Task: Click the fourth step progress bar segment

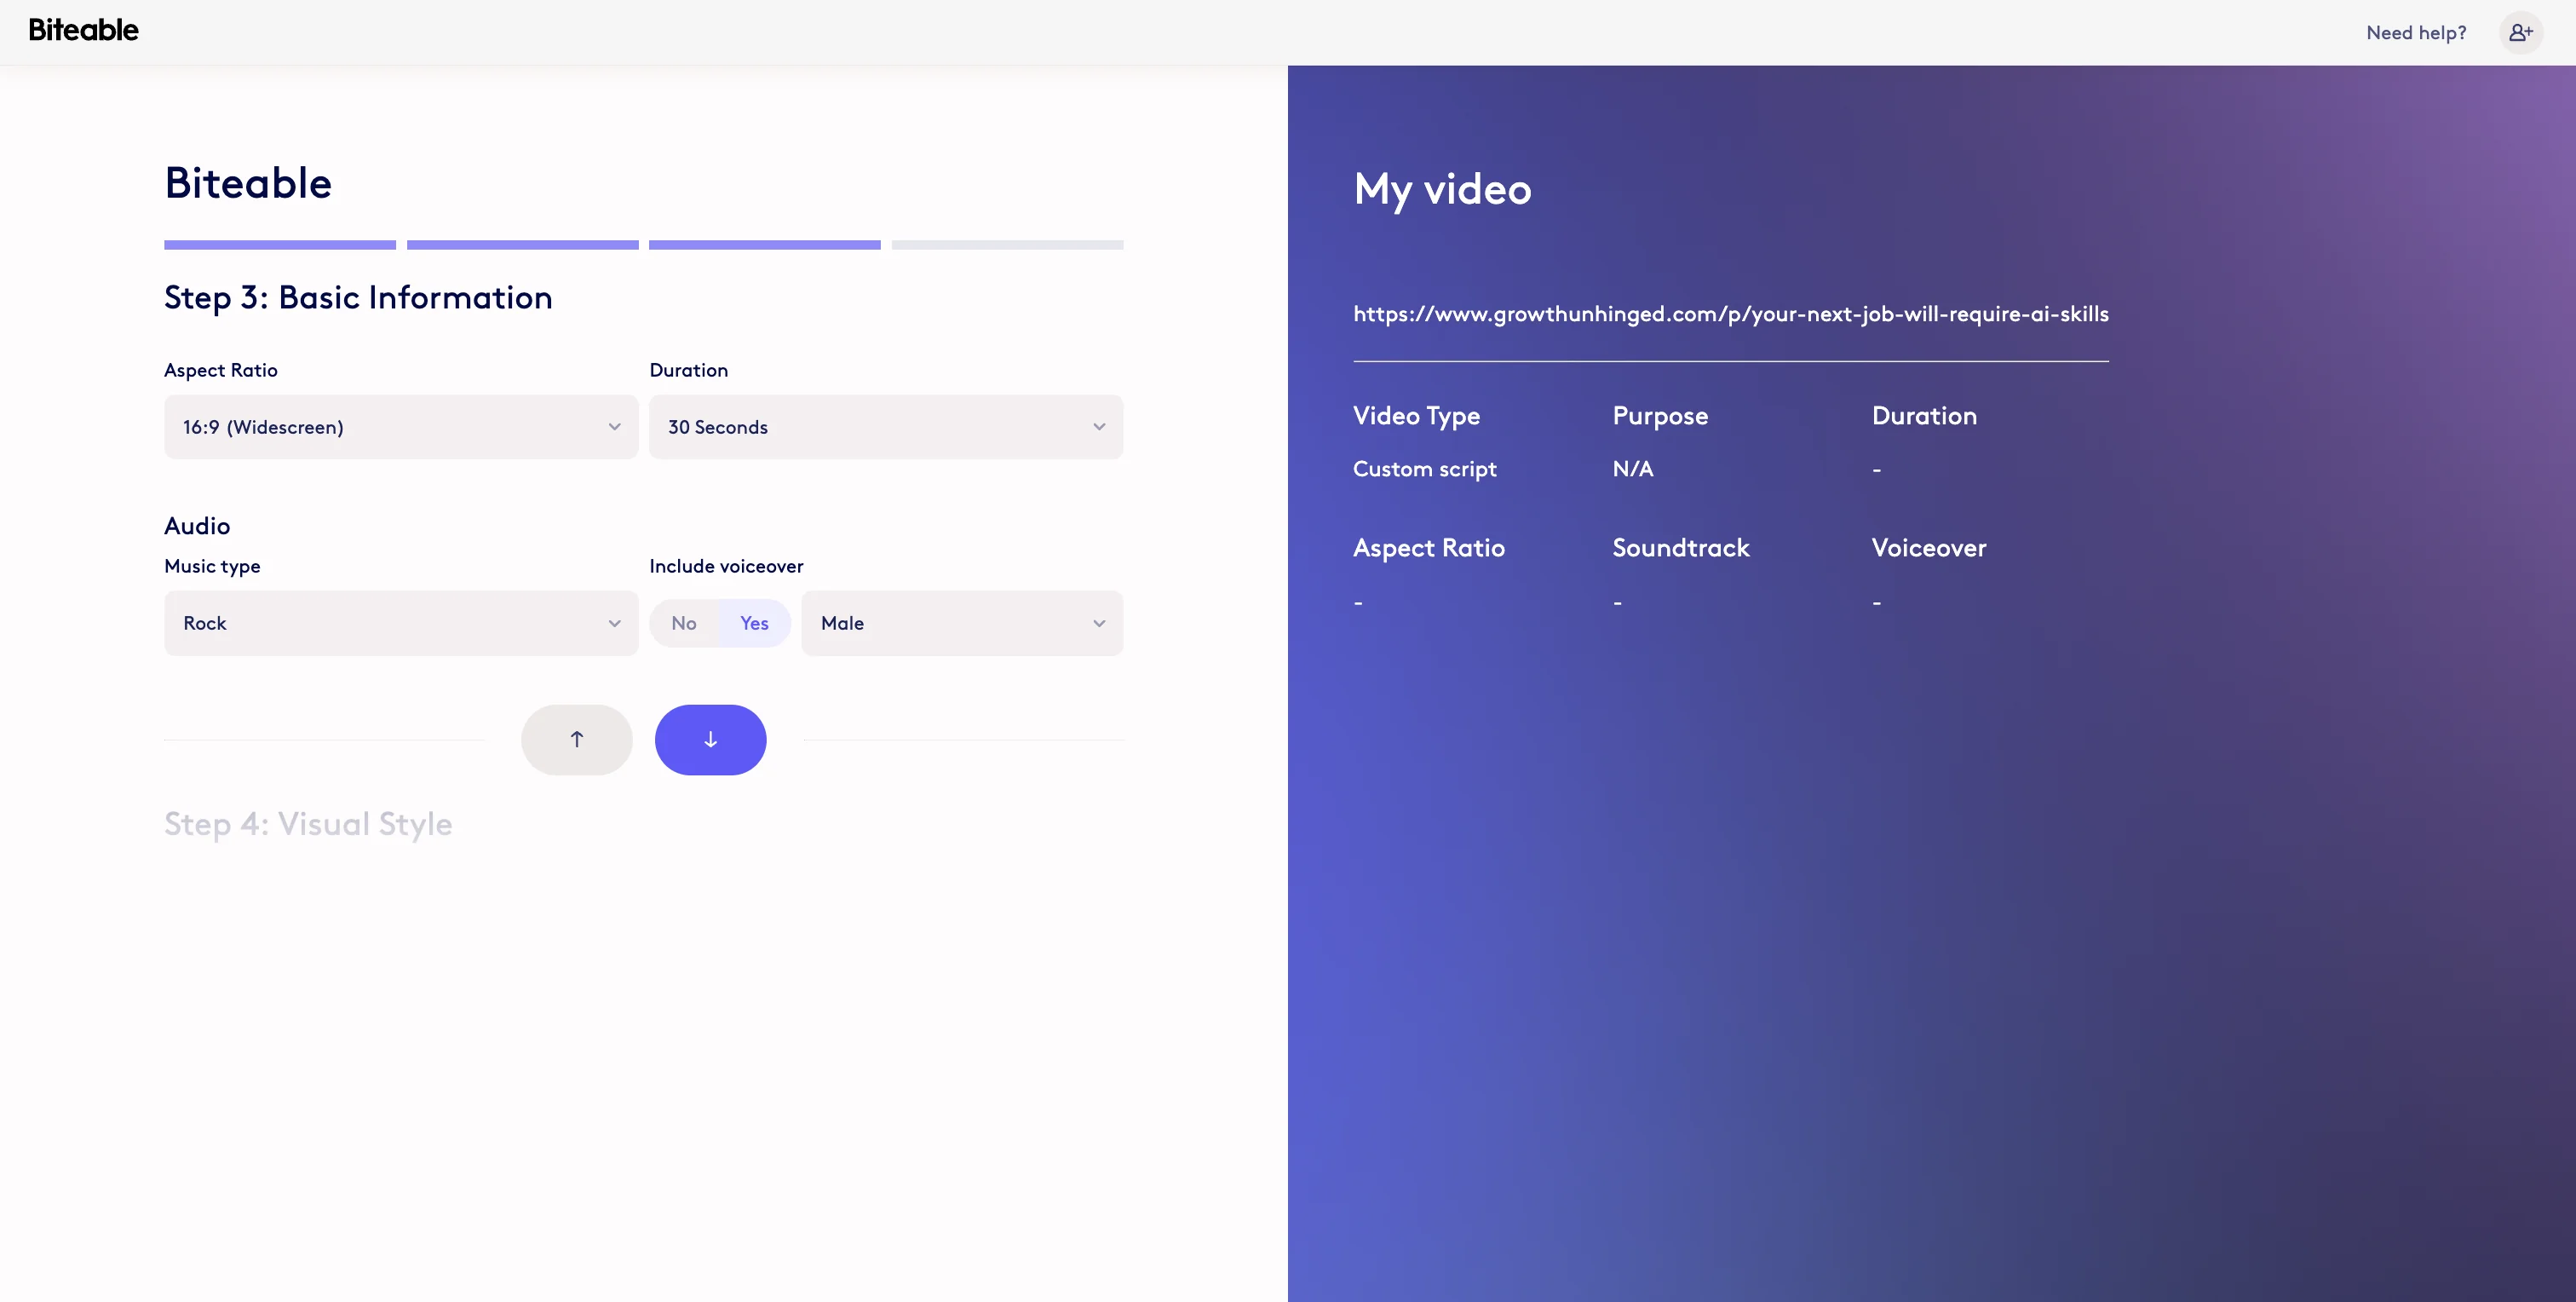Action: 1007,245
